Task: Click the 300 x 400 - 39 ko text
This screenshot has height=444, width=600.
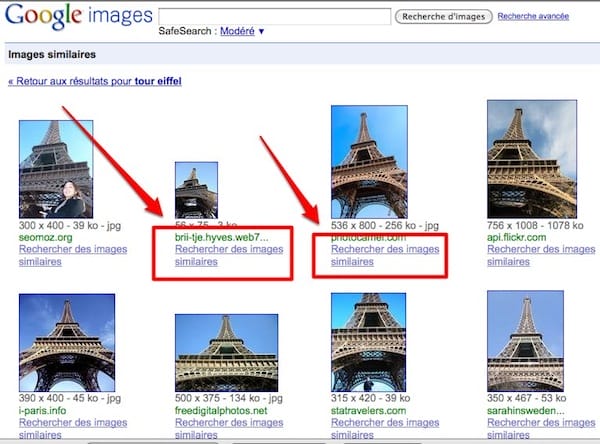Action: click(70, 225)
